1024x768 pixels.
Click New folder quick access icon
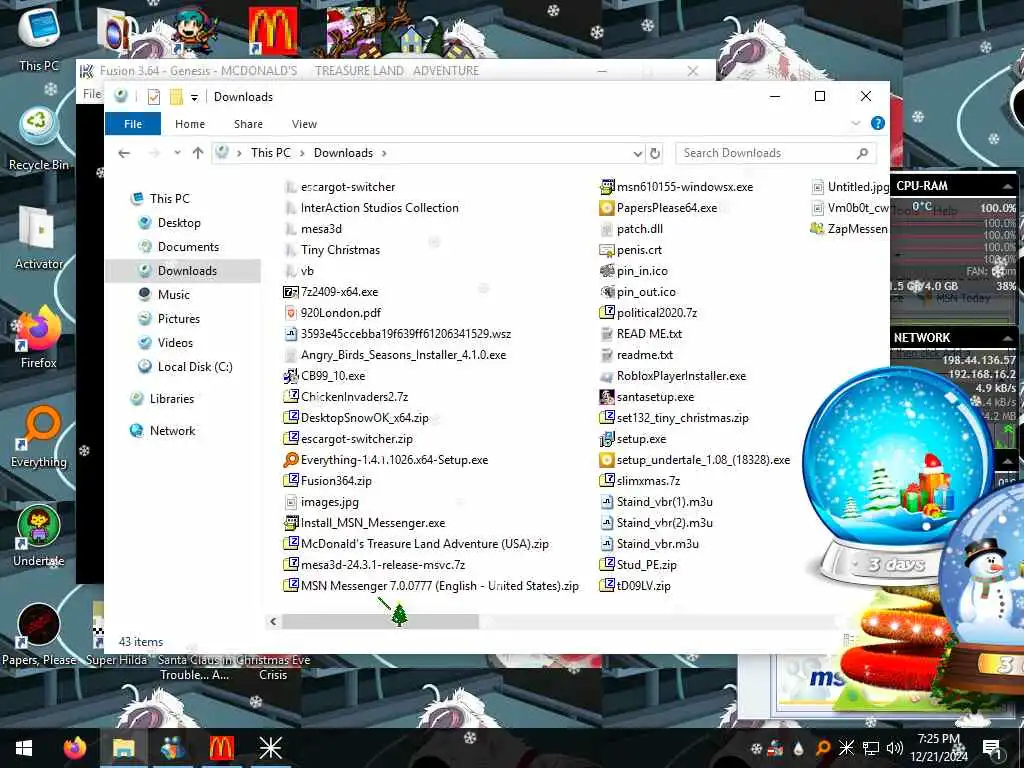click(176, 97)
